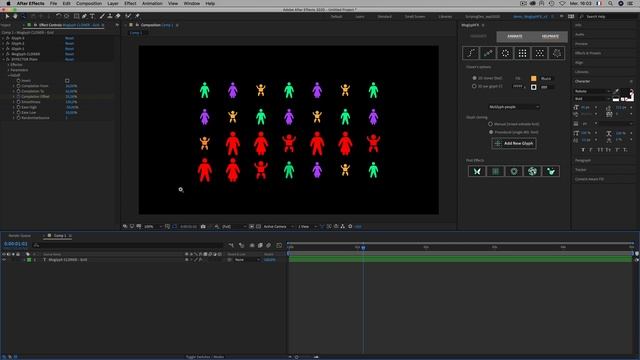Viewport: 640px width, 360px height.
Task: Toggle the Invert checkbox in Effect Controls
Action: click(x=67, y=81)
